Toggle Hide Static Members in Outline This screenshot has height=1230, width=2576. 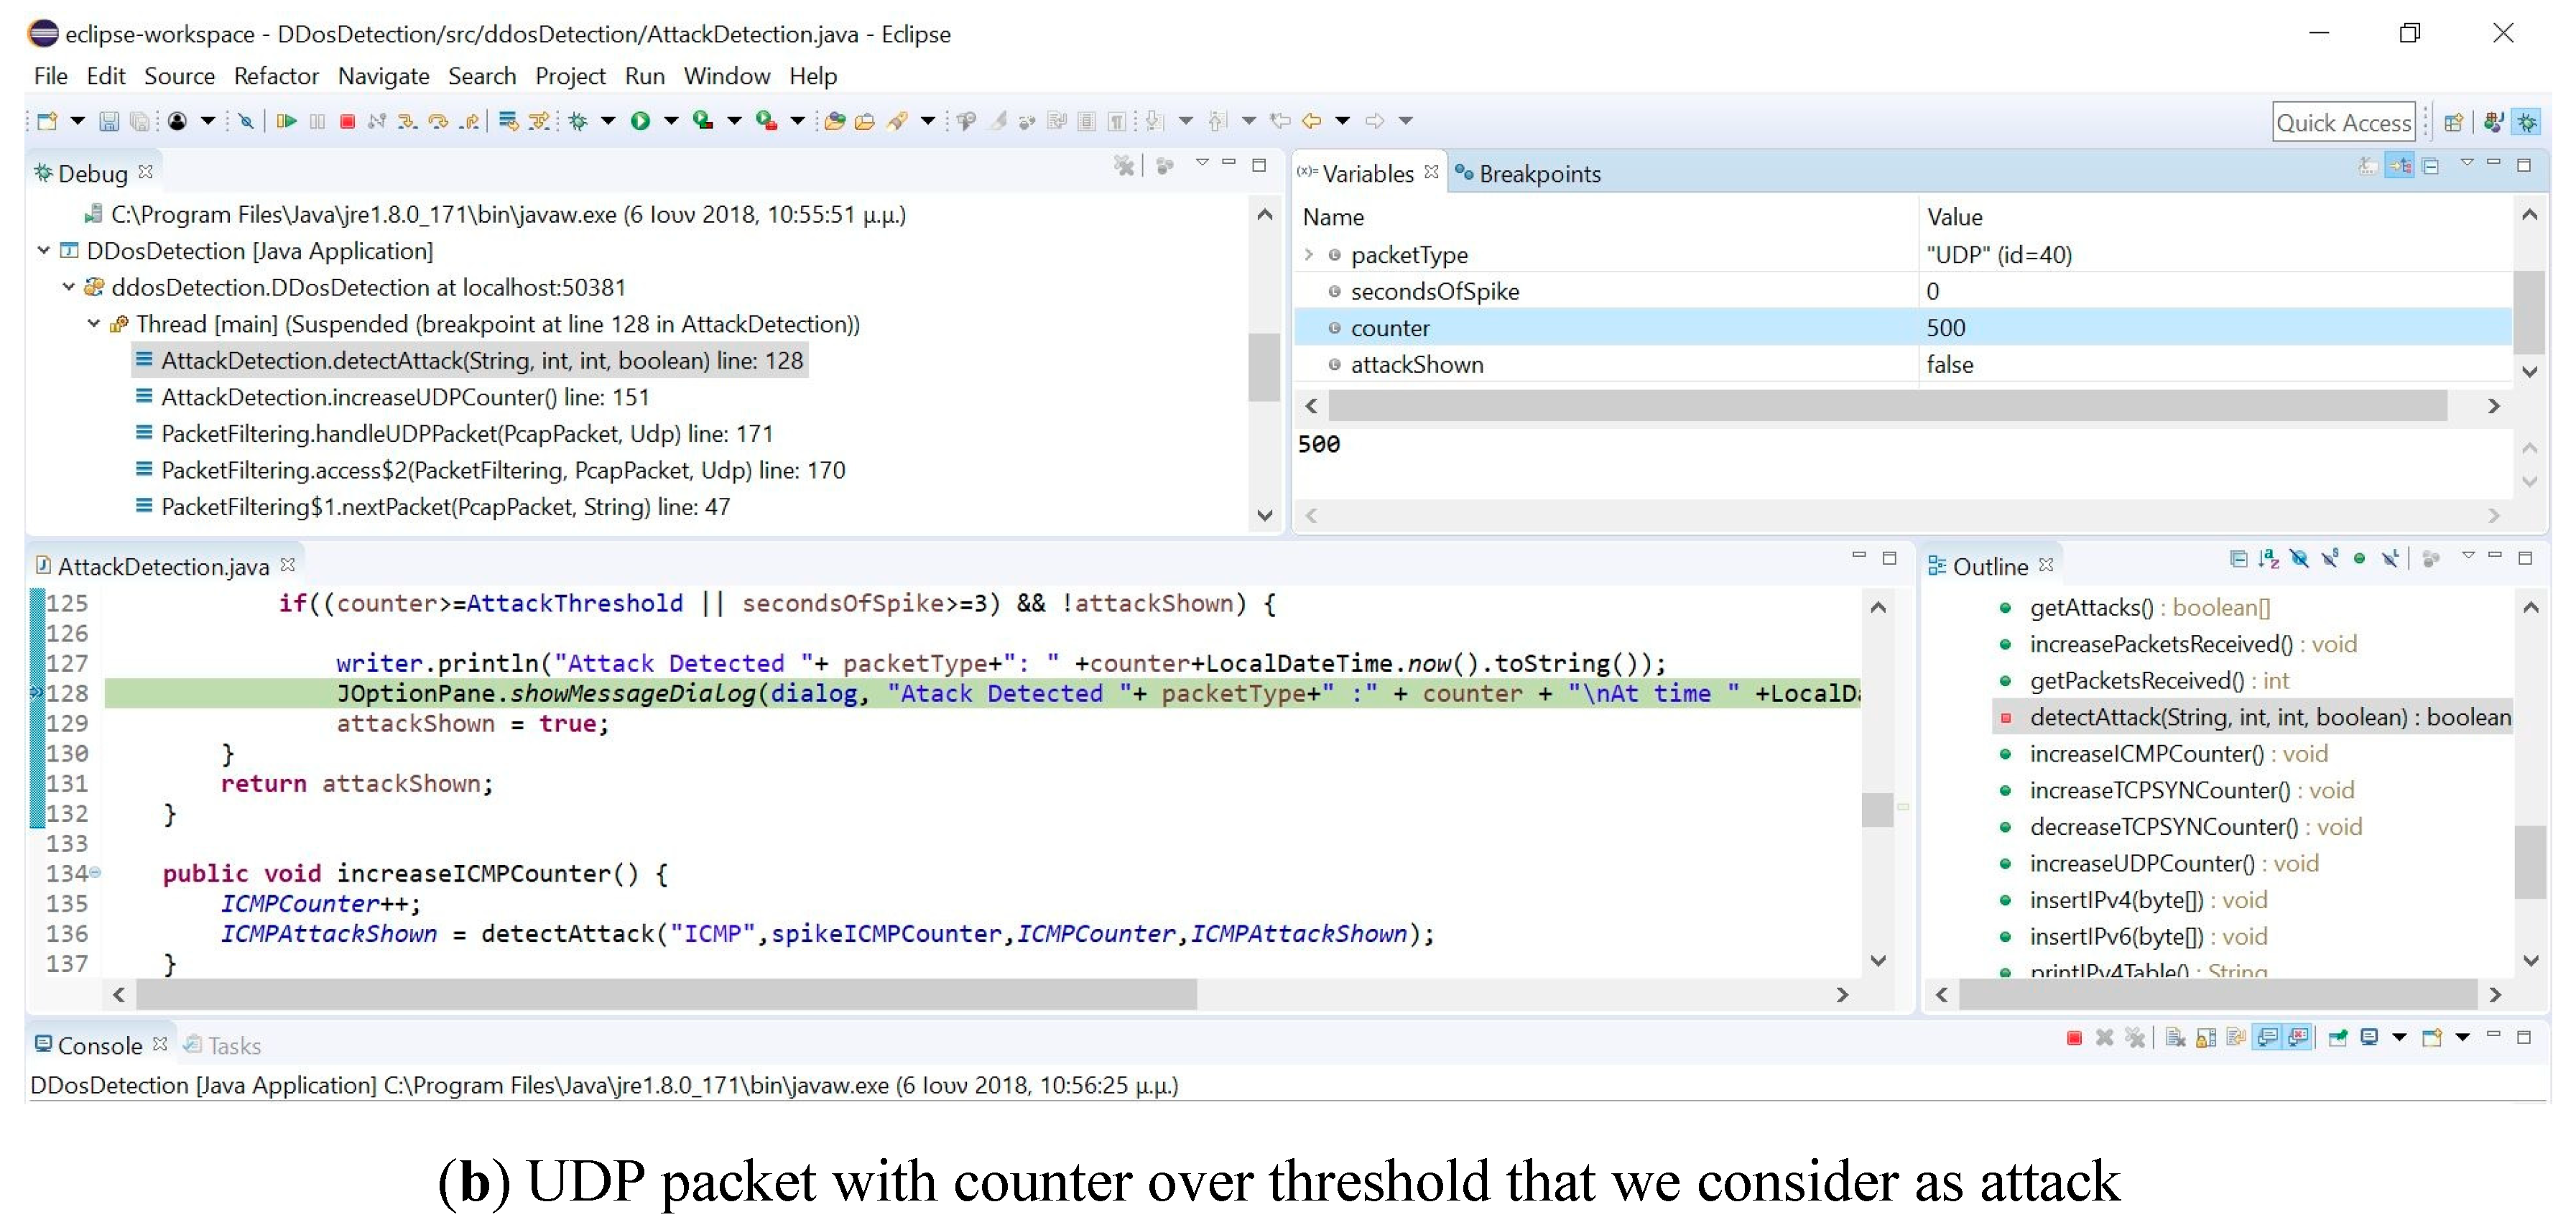point(2330,559)
